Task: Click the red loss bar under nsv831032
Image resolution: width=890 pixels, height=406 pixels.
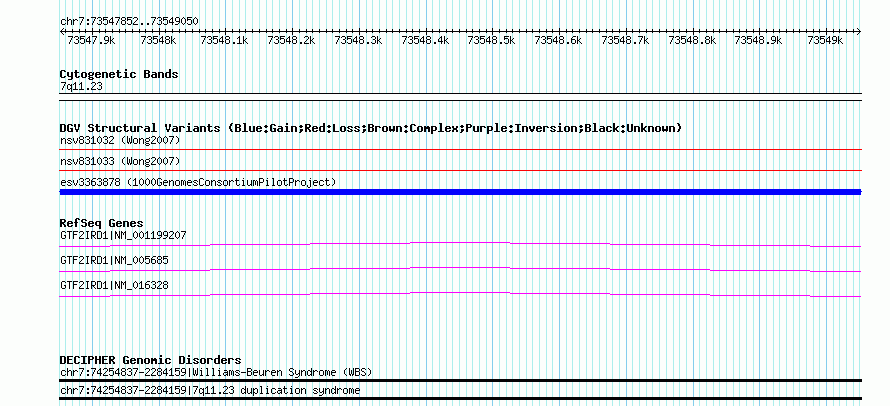Action: pos(461,149)
